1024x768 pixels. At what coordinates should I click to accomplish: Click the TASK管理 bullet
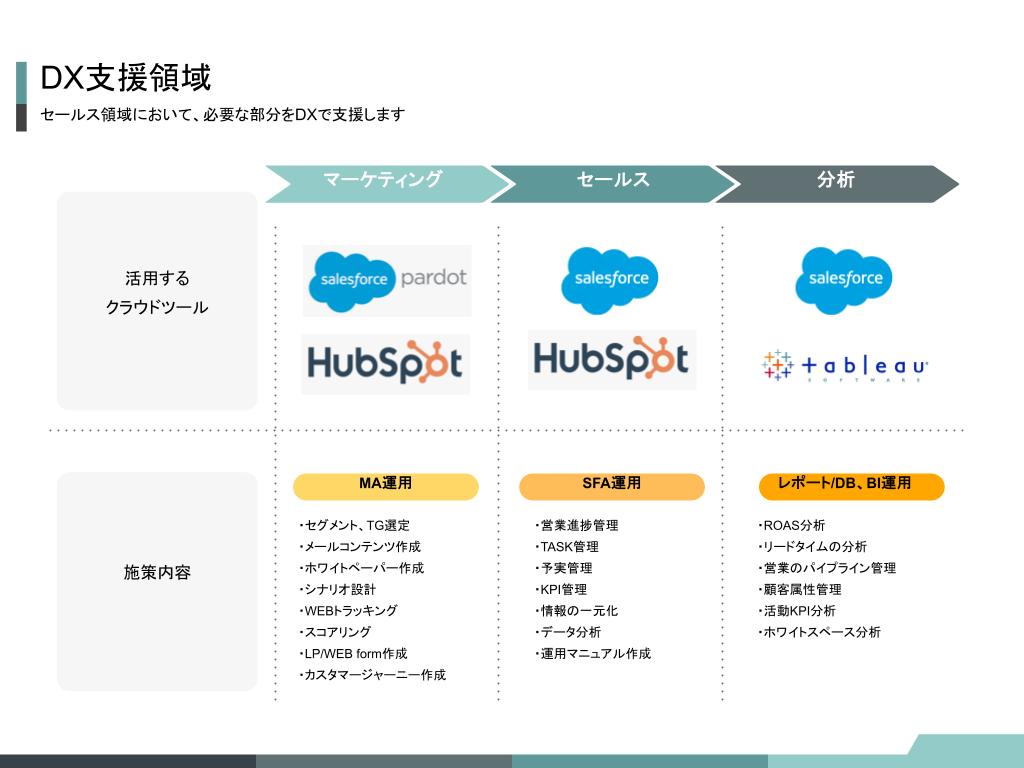coord(567,547)
